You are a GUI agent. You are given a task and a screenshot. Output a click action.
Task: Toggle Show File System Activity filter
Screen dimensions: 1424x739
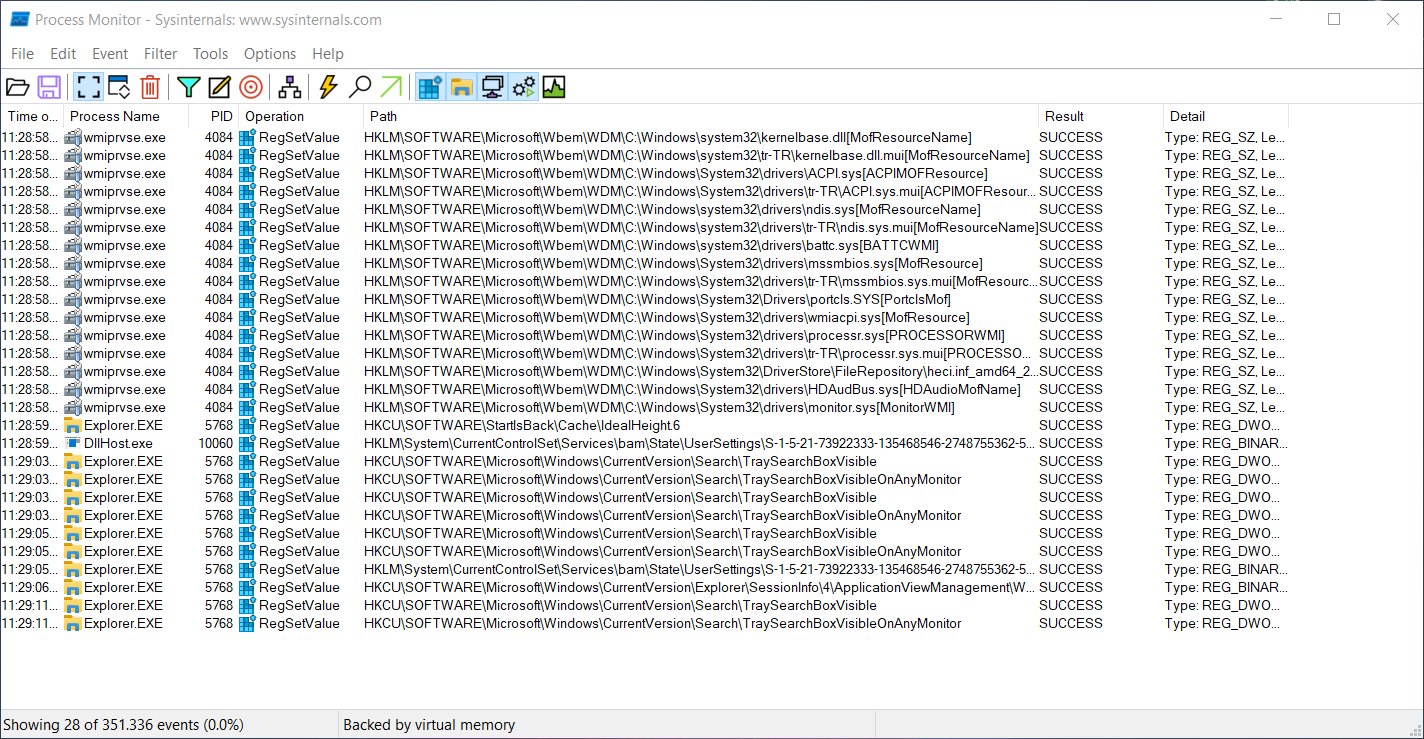coord(461,87)
